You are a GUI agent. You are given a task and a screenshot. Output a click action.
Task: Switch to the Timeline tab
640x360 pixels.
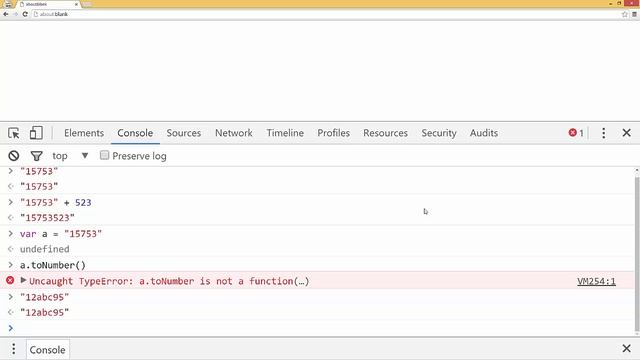[x=285, y=133]
